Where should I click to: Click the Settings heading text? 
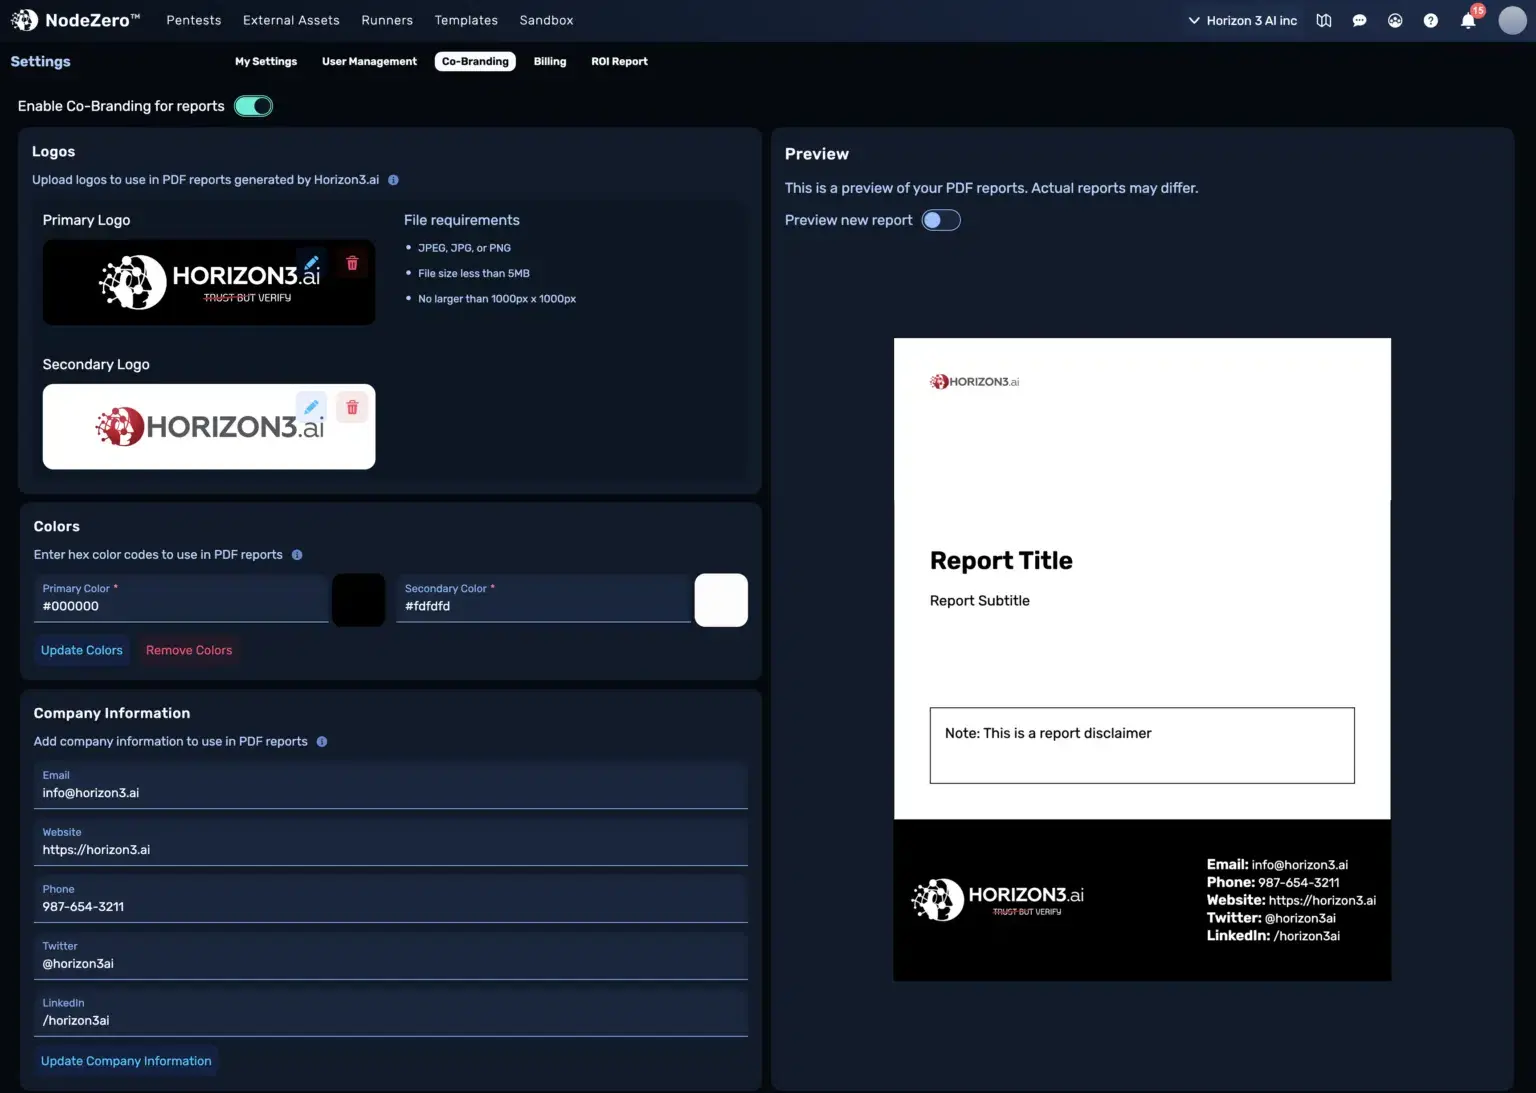click(40, 62)
